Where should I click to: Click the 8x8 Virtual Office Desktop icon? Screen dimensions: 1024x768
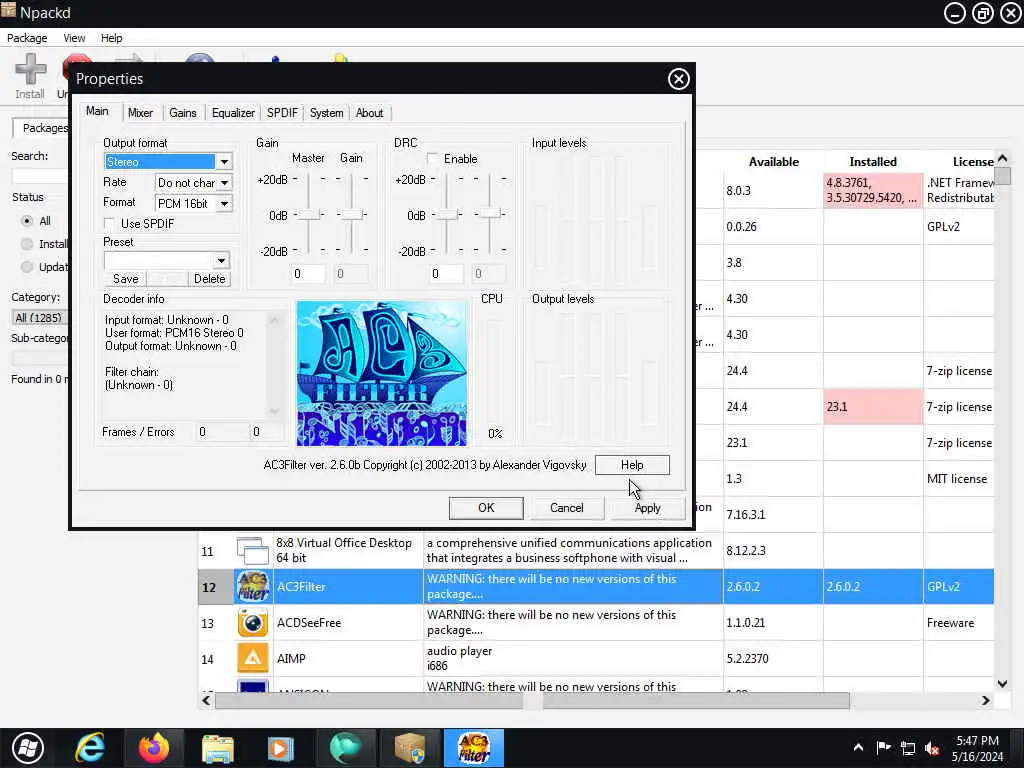click(253, 551)
